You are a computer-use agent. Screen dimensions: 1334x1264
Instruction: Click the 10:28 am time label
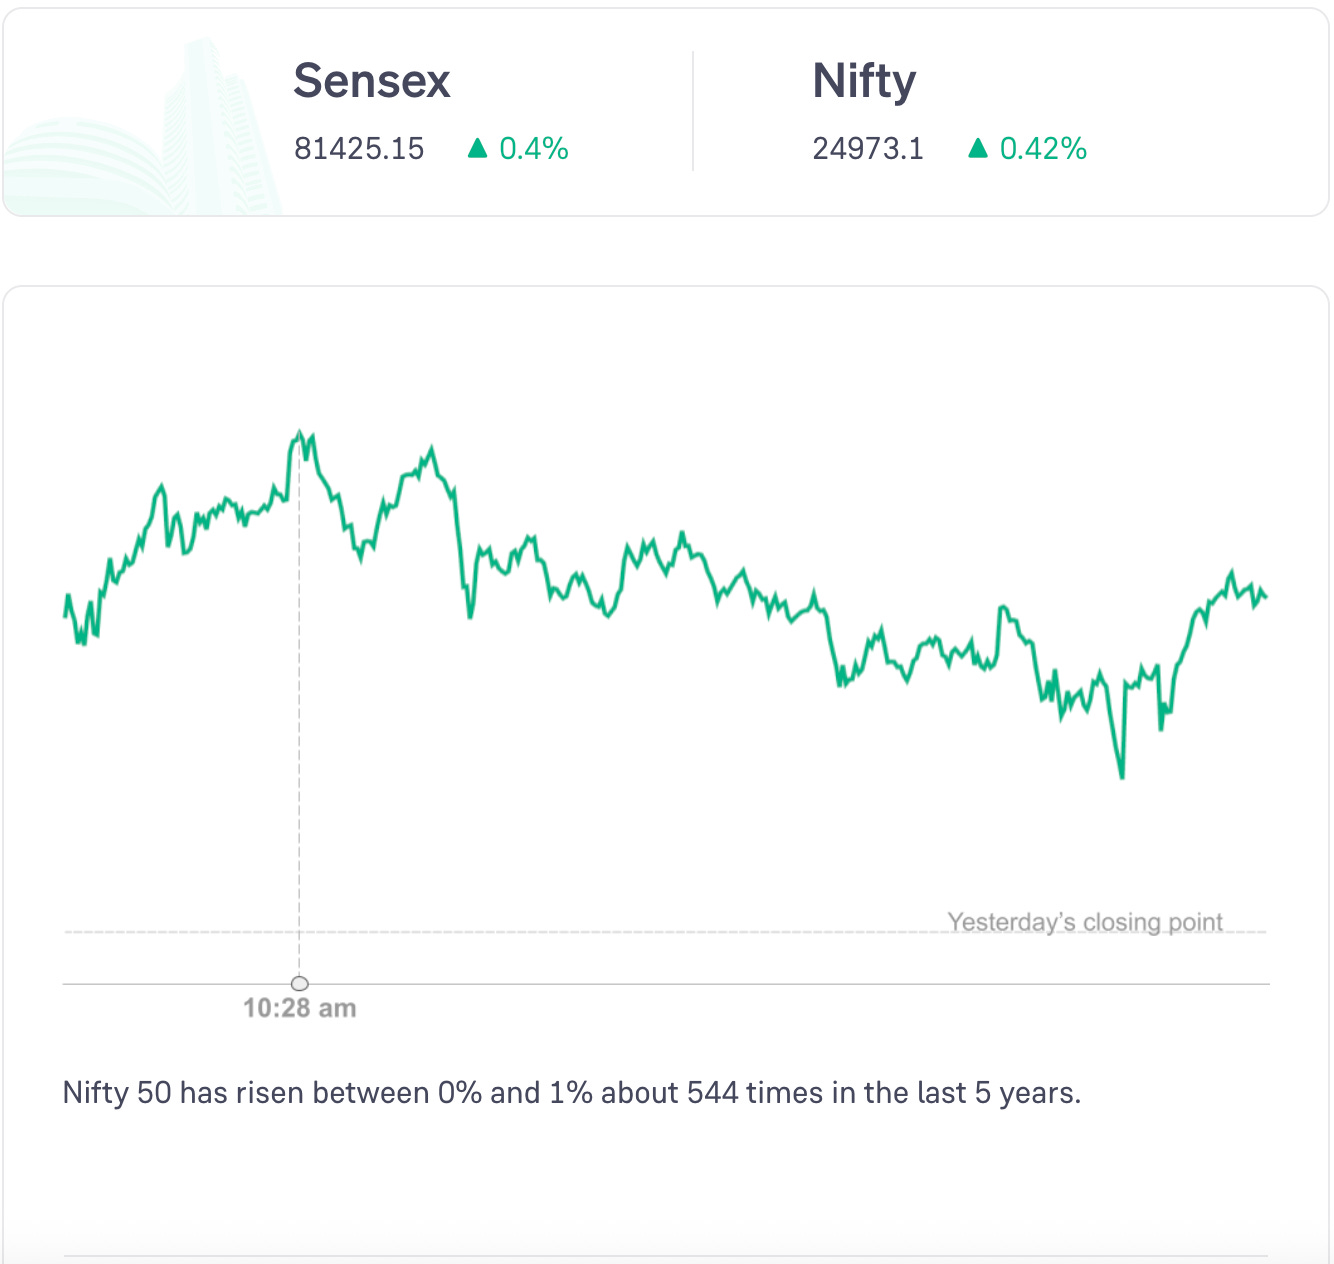point(299,1008)
